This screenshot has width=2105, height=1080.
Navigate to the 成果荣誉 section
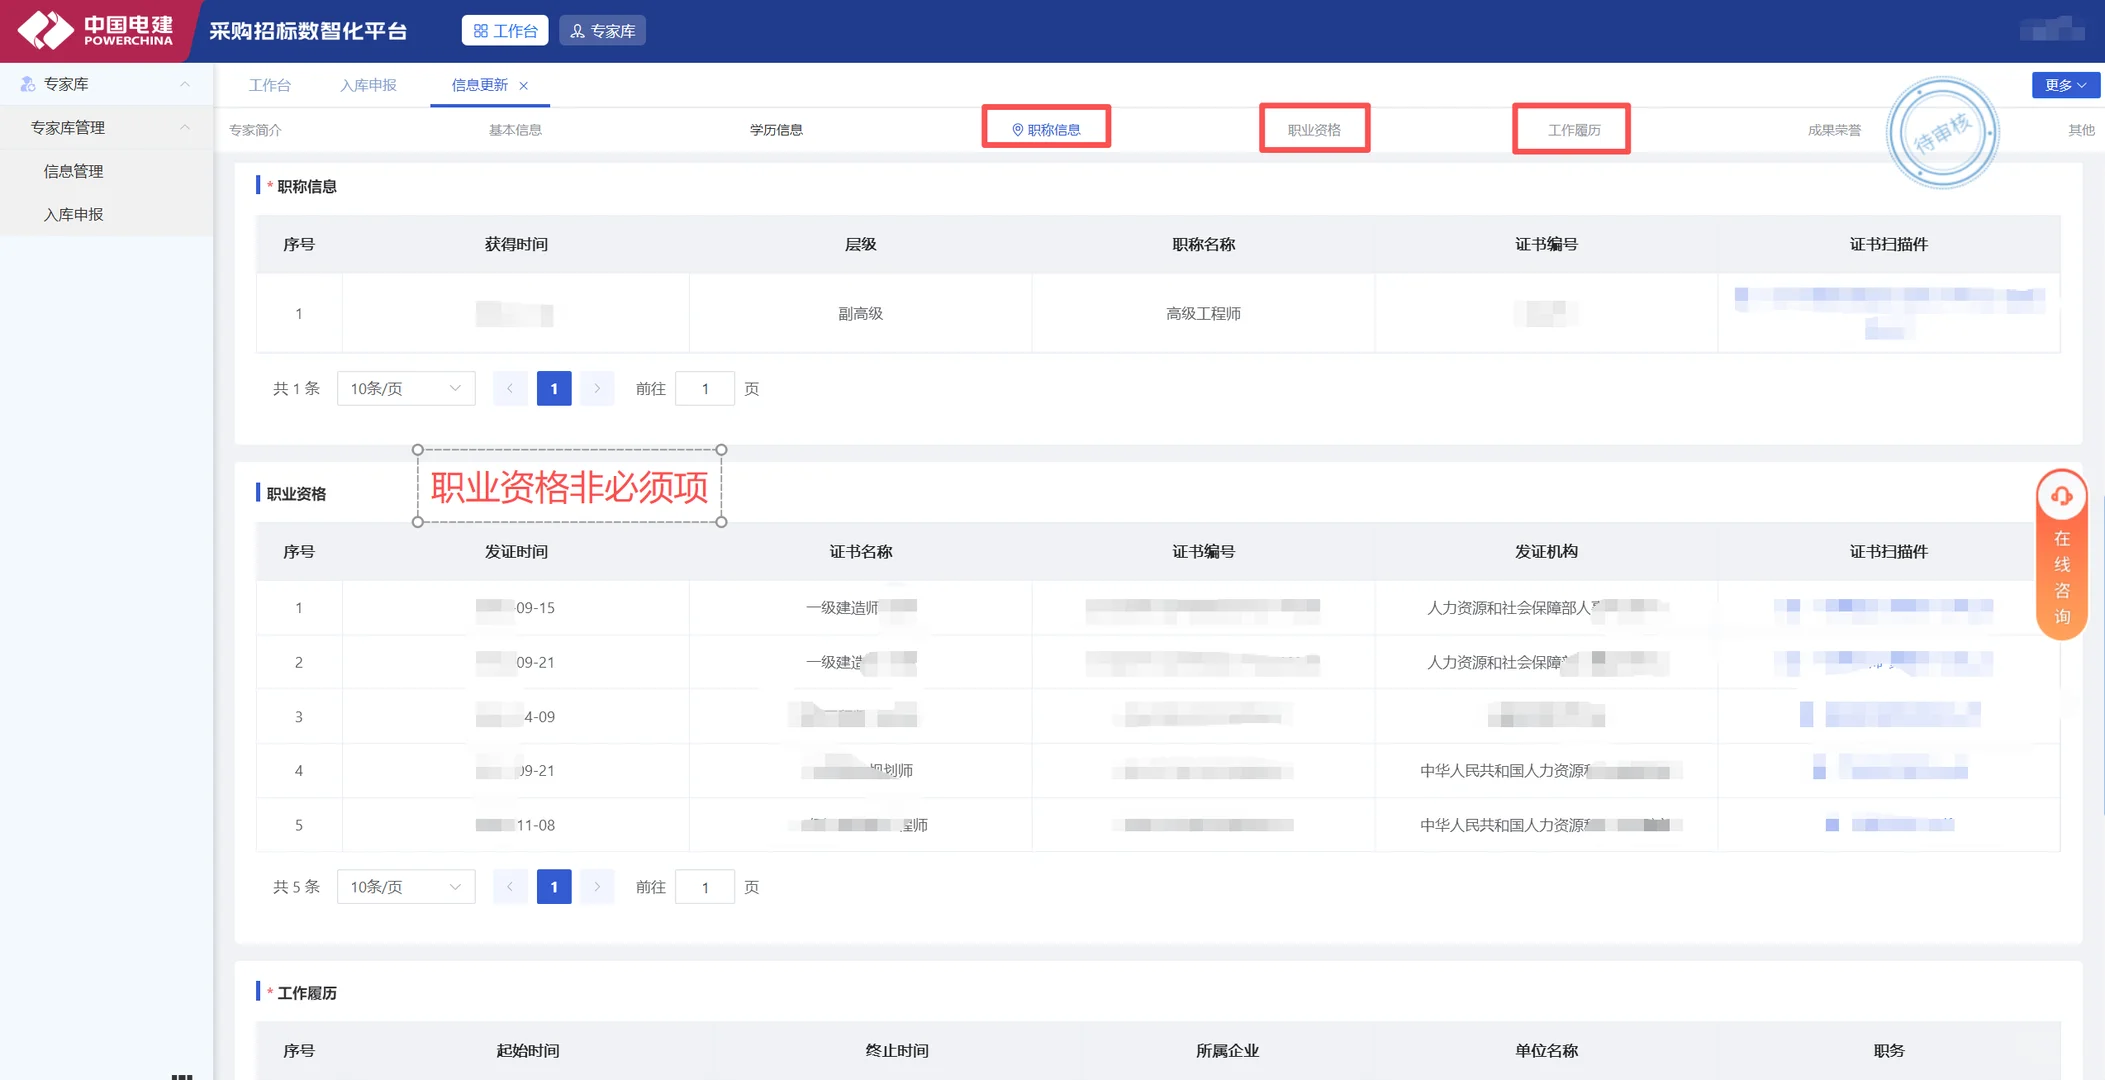[x=1835, y=129]
